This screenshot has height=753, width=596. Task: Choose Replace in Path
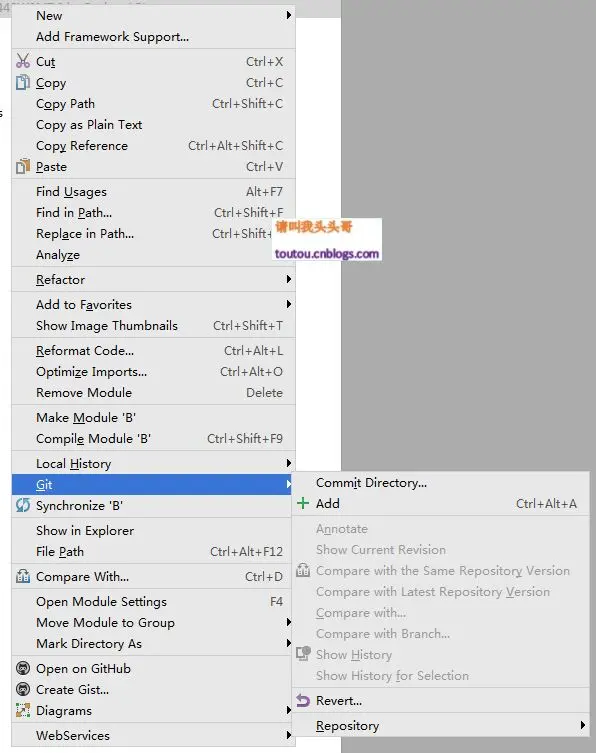pyautogui.click(x=153, y=233)
